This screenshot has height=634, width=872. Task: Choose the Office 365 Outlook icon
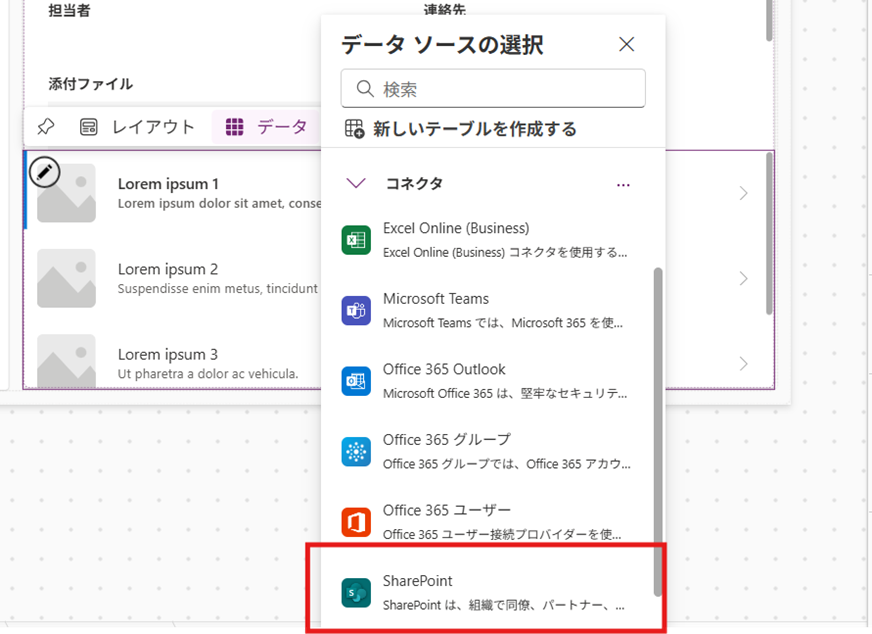click(356, 381)
